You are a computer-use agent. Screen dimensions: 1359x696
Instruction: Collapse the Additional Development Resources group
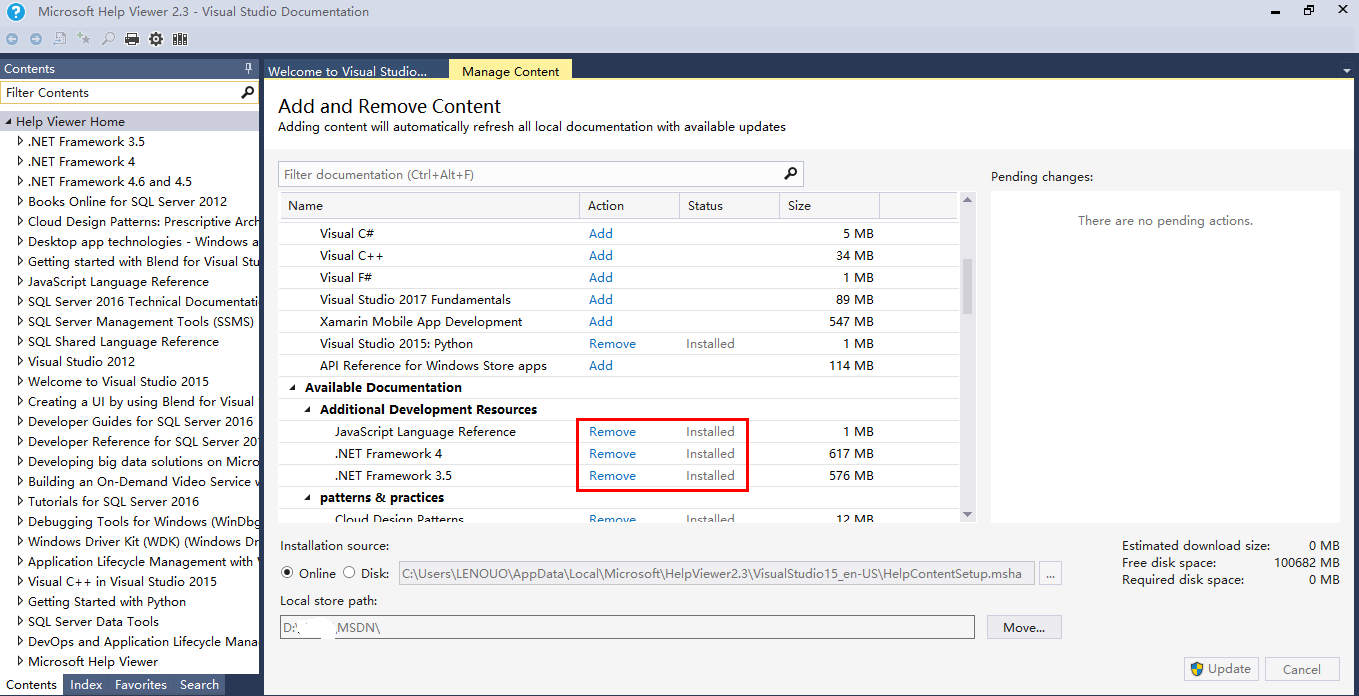pyautogui.click(x=308, y=410)
